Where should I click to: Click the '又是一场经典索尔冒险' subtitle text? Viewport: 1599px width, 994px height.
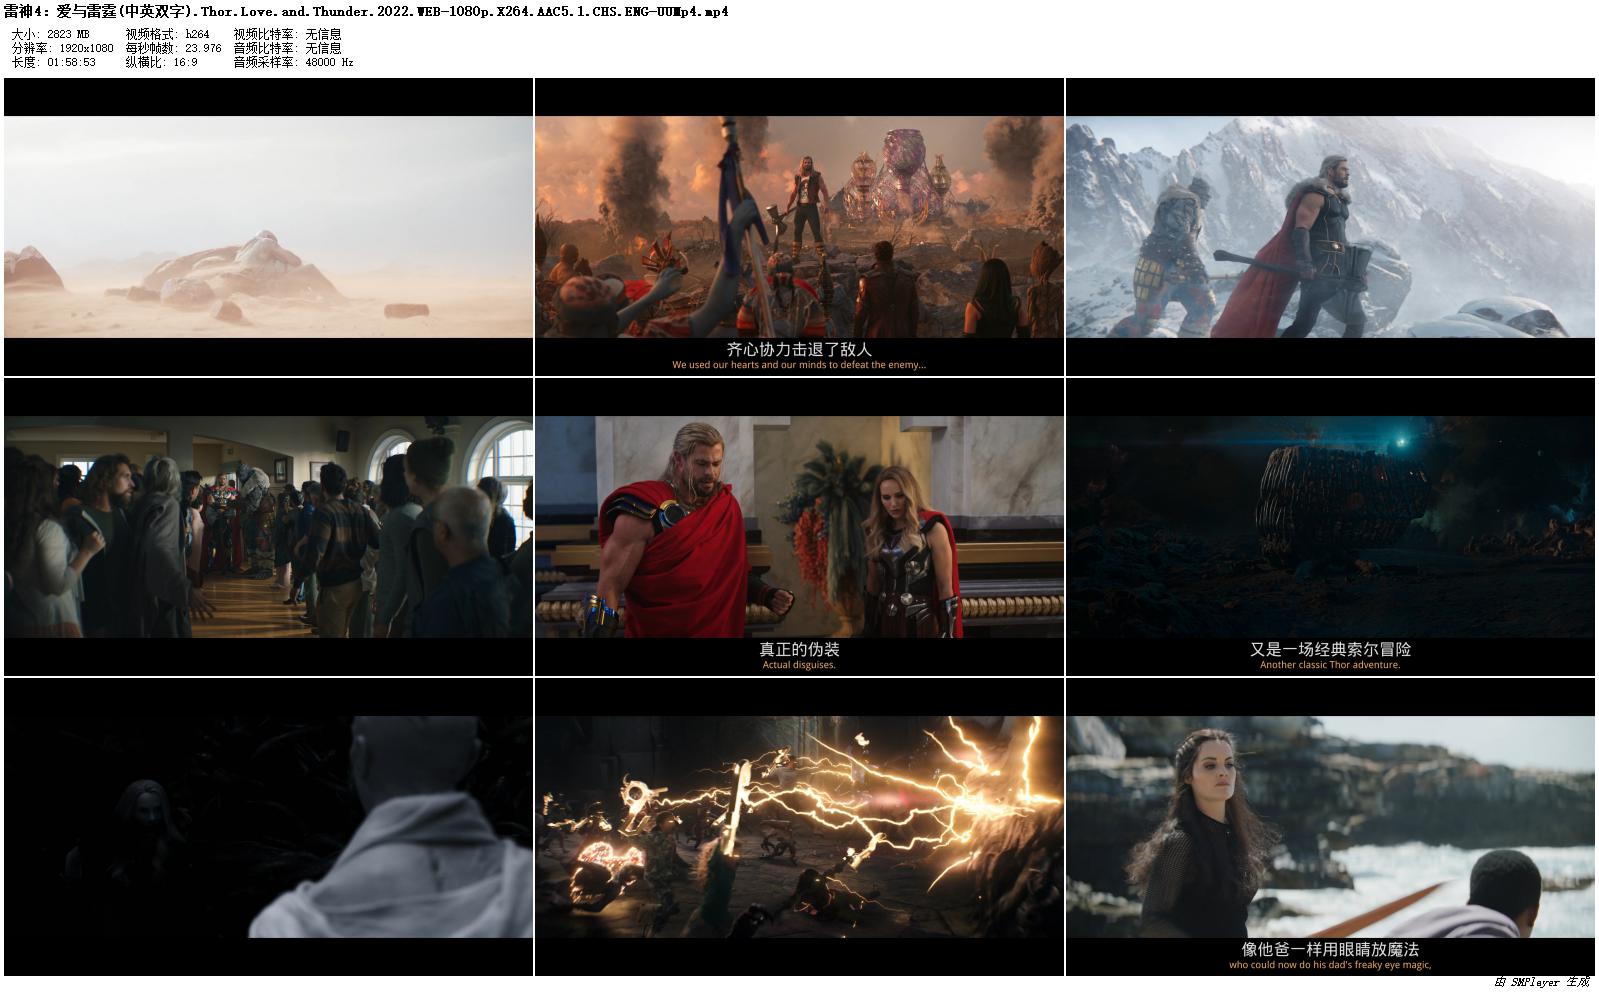[x=1330, y=649]
